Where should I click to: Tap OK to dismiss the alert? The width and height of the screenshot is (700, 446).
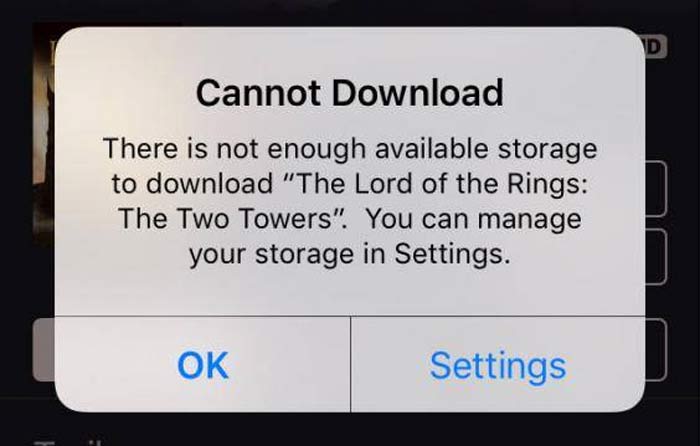coord(203,365)
